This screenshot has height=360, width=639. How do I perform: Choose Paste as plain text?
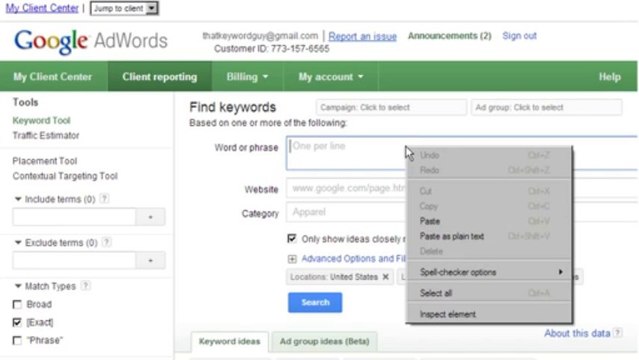(490, 236)
